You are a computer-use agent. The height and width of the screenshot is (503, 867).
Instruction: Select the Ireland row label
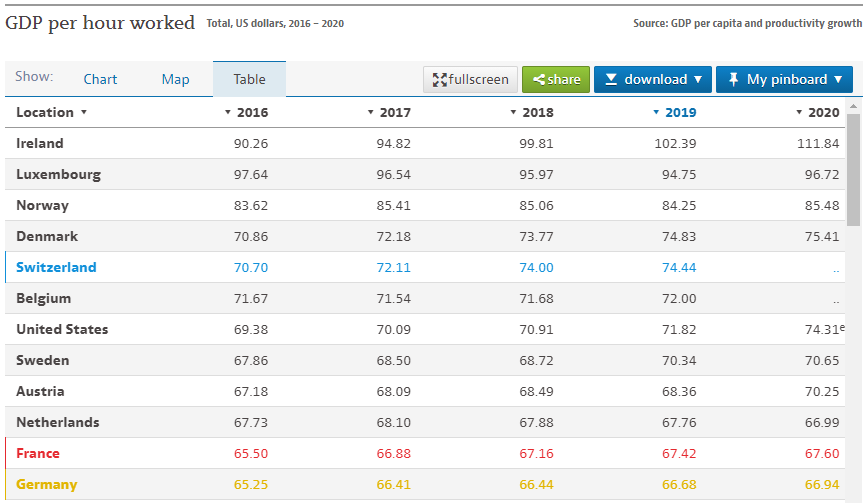point(40,143)
